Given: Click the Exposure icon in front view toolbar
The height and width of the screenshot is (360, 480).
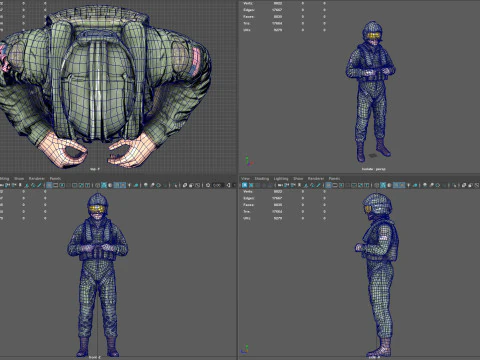Looking at the screenshot, I should click(x=208, y=185).
